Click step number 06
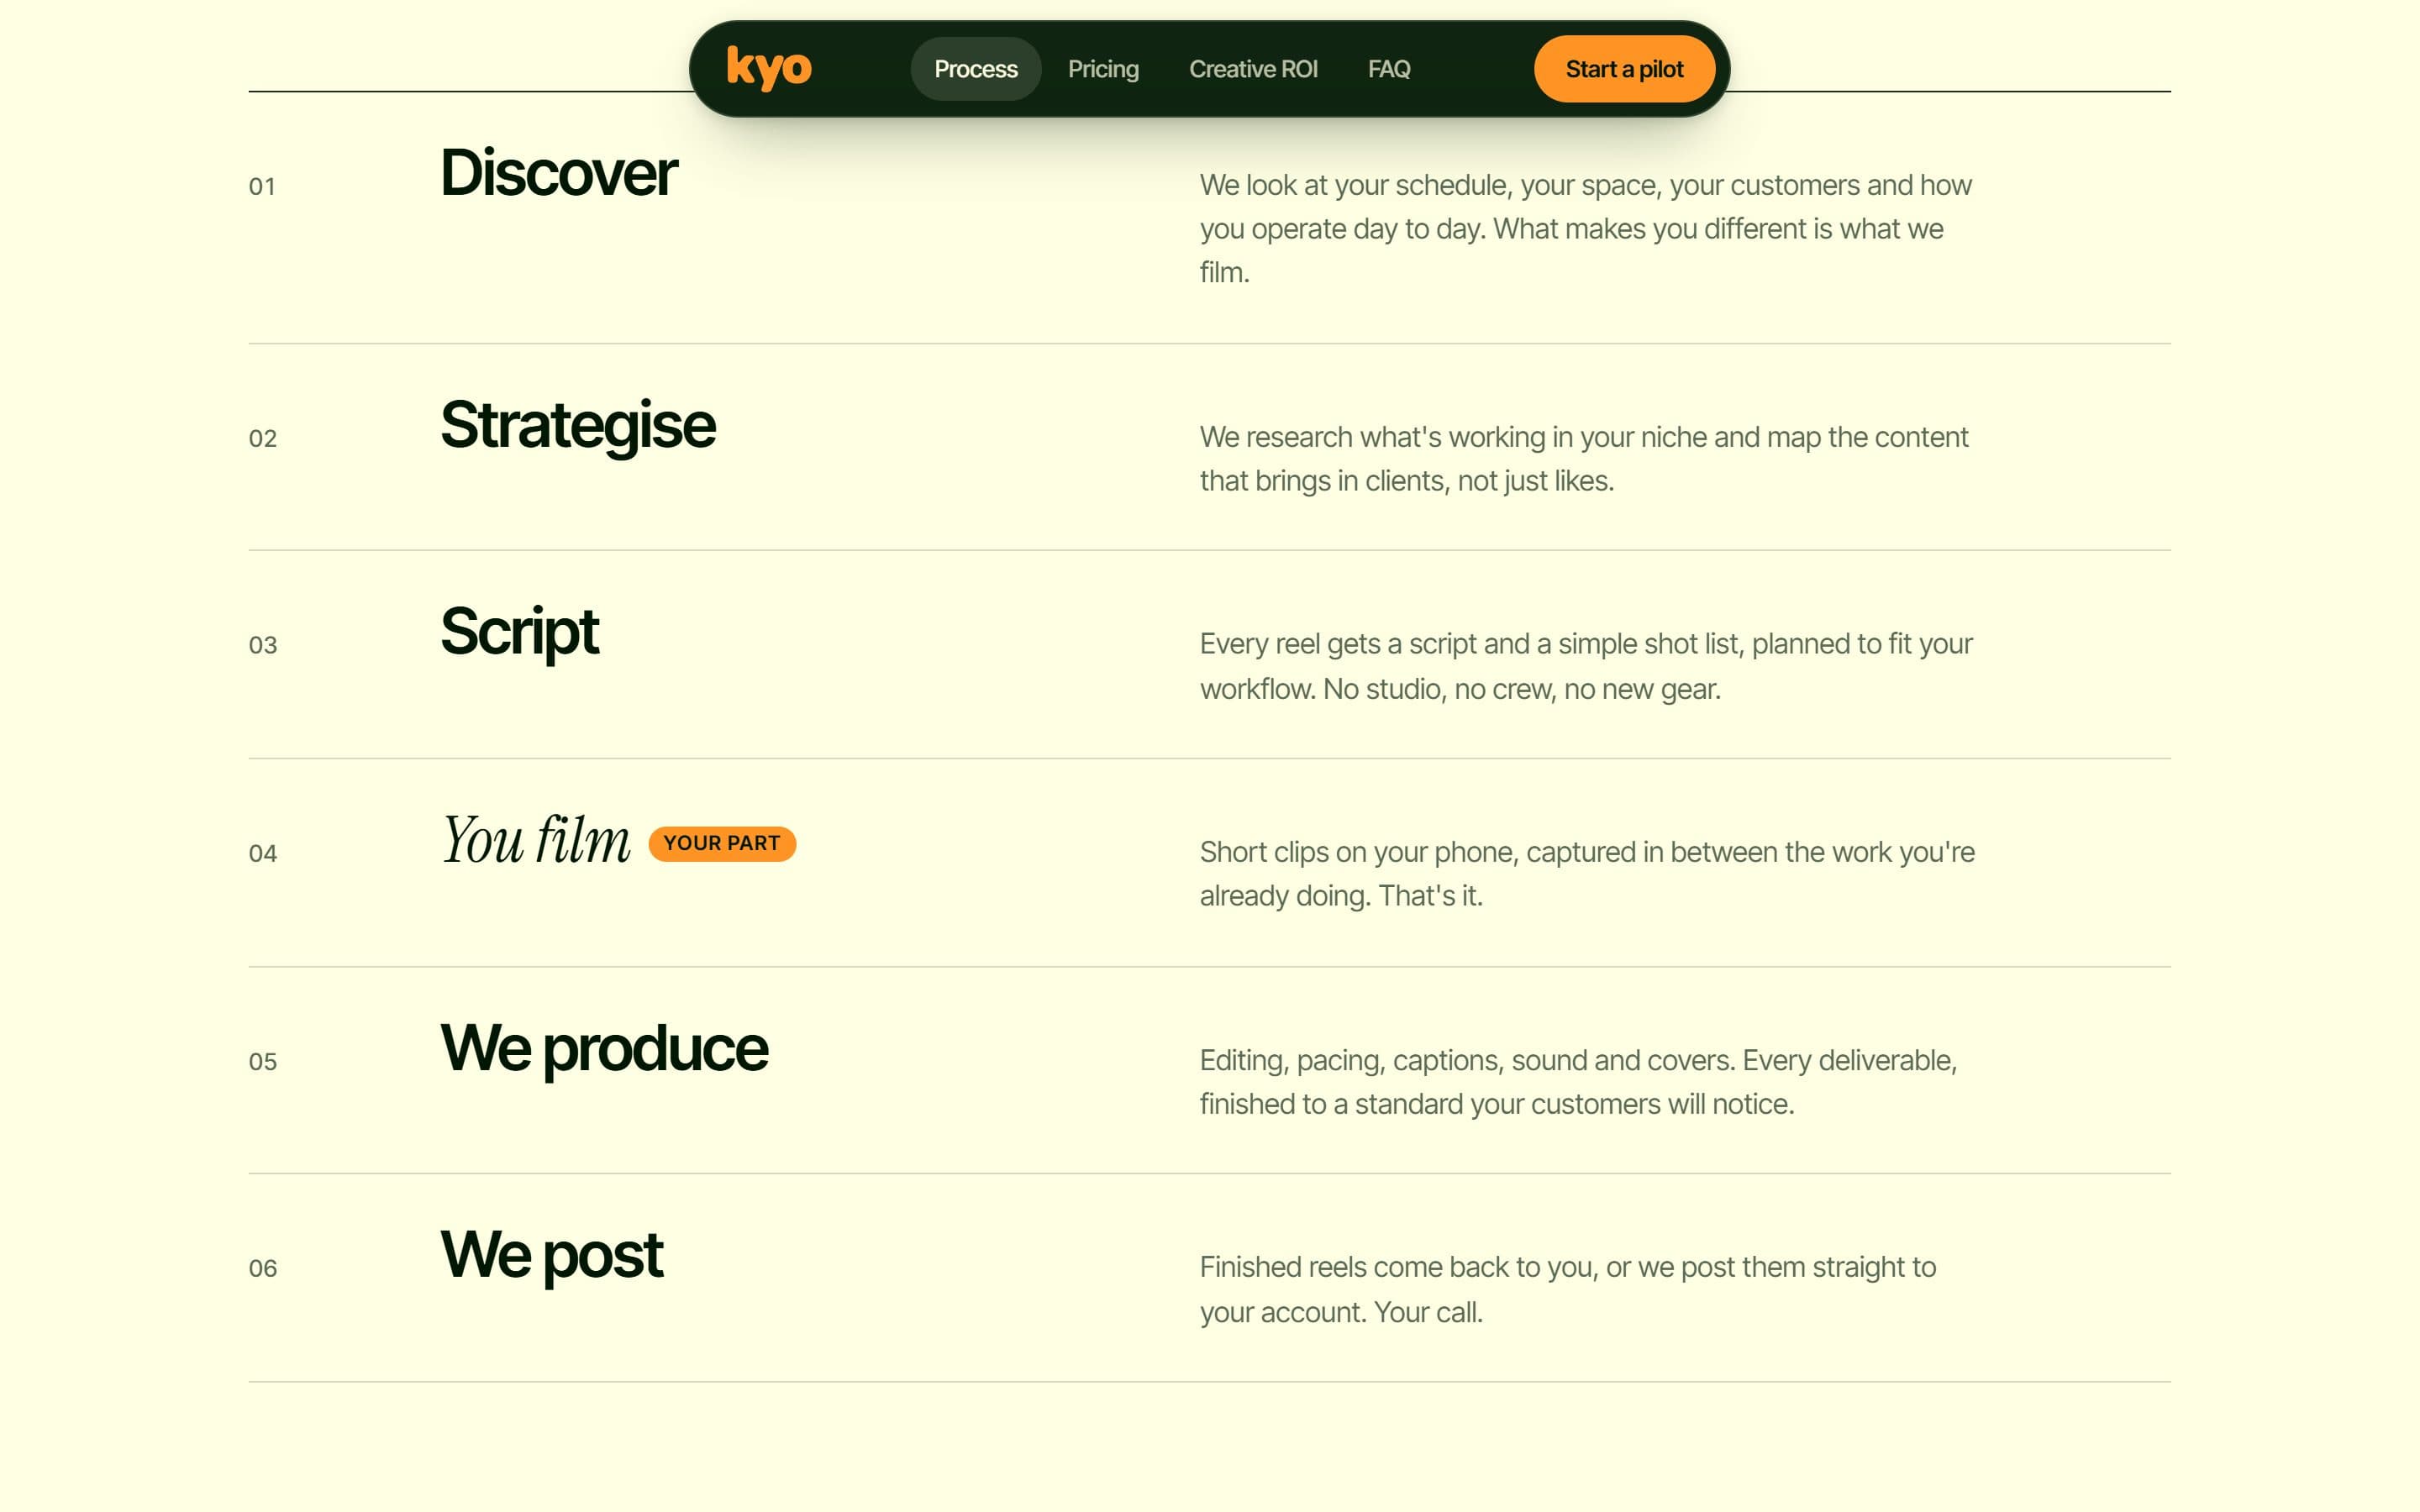Image resolution: width=2420 pixels, height=1512 pixels. [x=263, y=1269]
